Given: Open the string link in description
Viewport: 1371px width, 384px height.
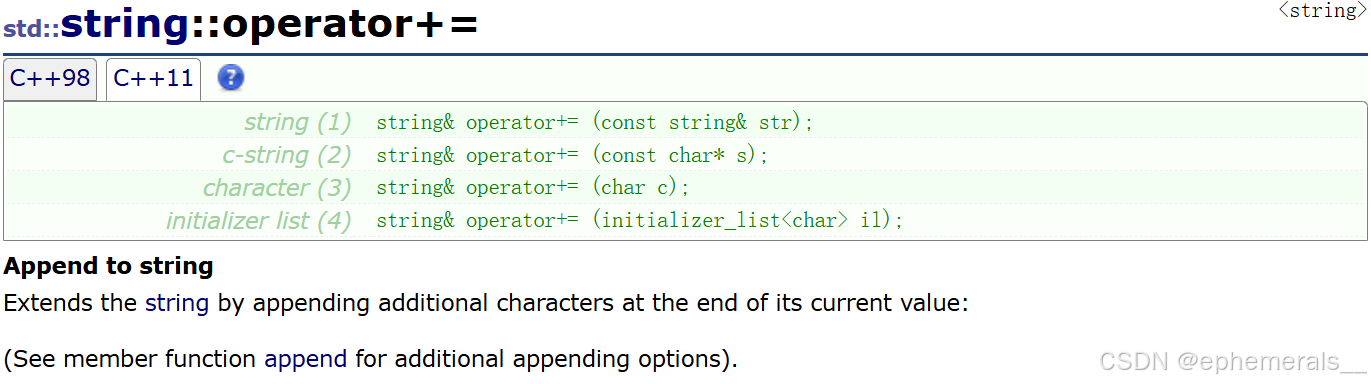Looking at the screenshot, I should coord(177,303).
